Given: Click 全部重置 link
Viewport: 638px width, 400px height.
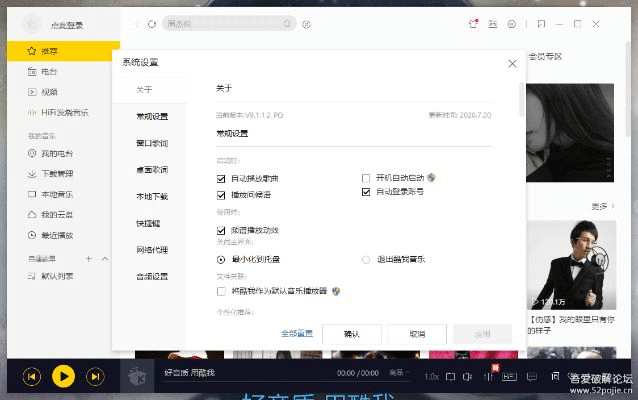Looking at the screenshot, I should [297, 333].
